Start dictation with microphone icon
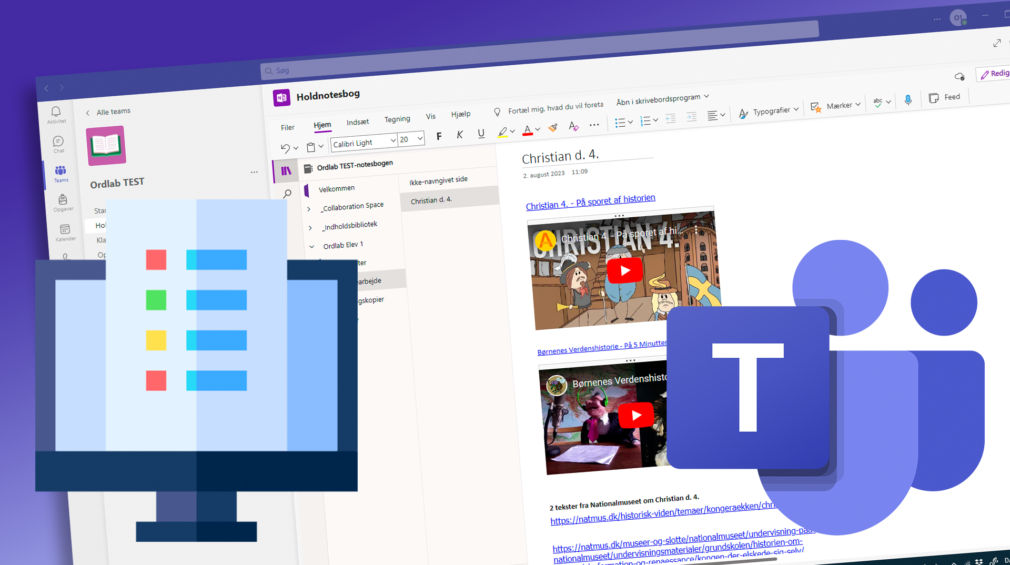Image resolution: width=1010 pixels, height=565 pixels. click(x=908, y=100)
